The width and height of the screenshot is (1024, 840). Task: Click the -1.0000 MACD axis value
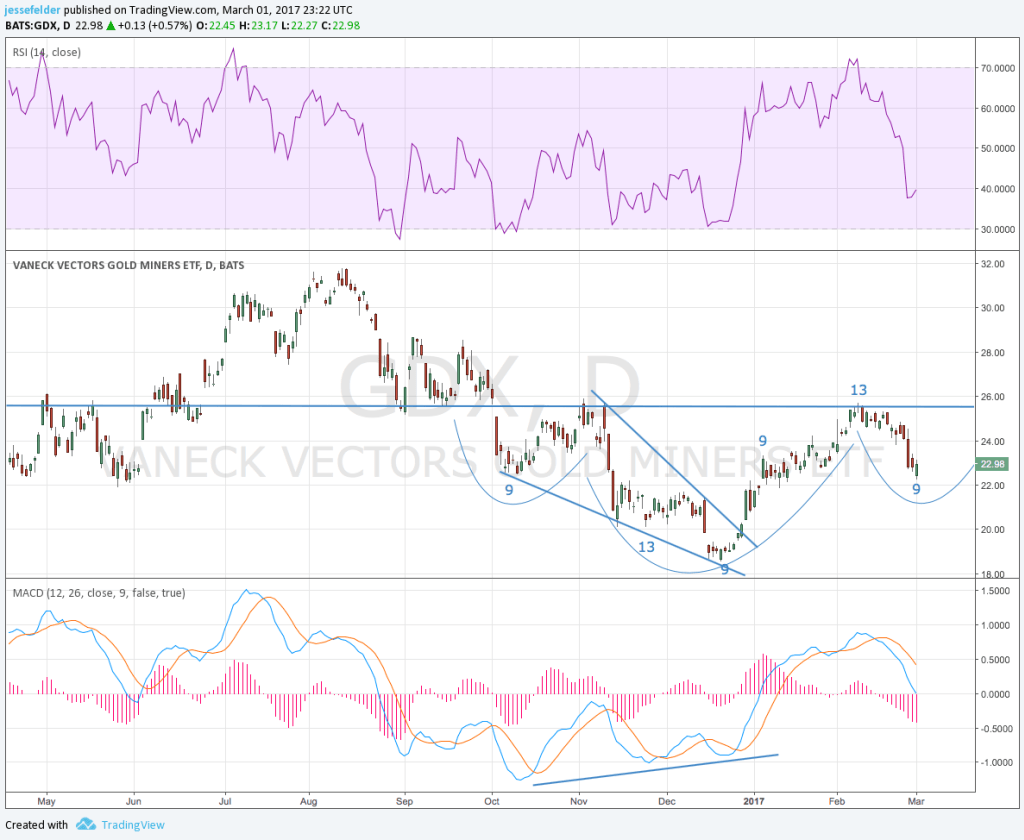pyautogui.click(x=995, y=763)
